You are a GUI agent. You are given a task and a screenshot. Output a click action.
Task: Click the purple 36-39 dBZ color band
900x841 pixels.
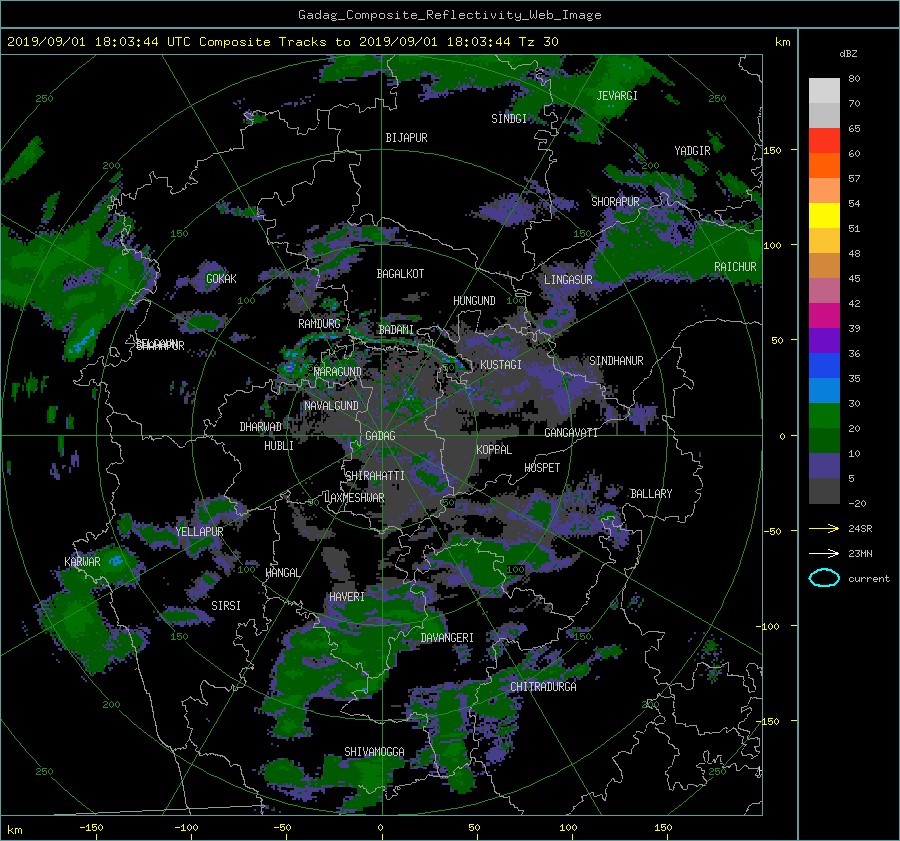pyautogui.click(x=824, y=340)
